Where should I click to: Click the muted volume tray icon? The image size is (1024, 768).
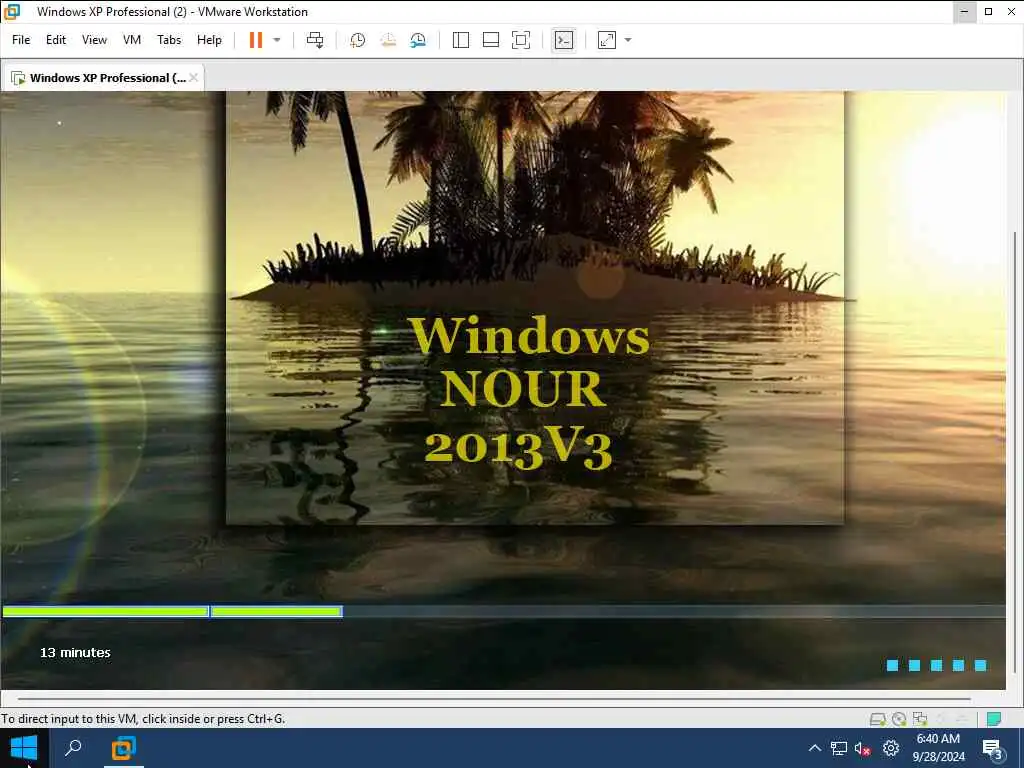862,748
